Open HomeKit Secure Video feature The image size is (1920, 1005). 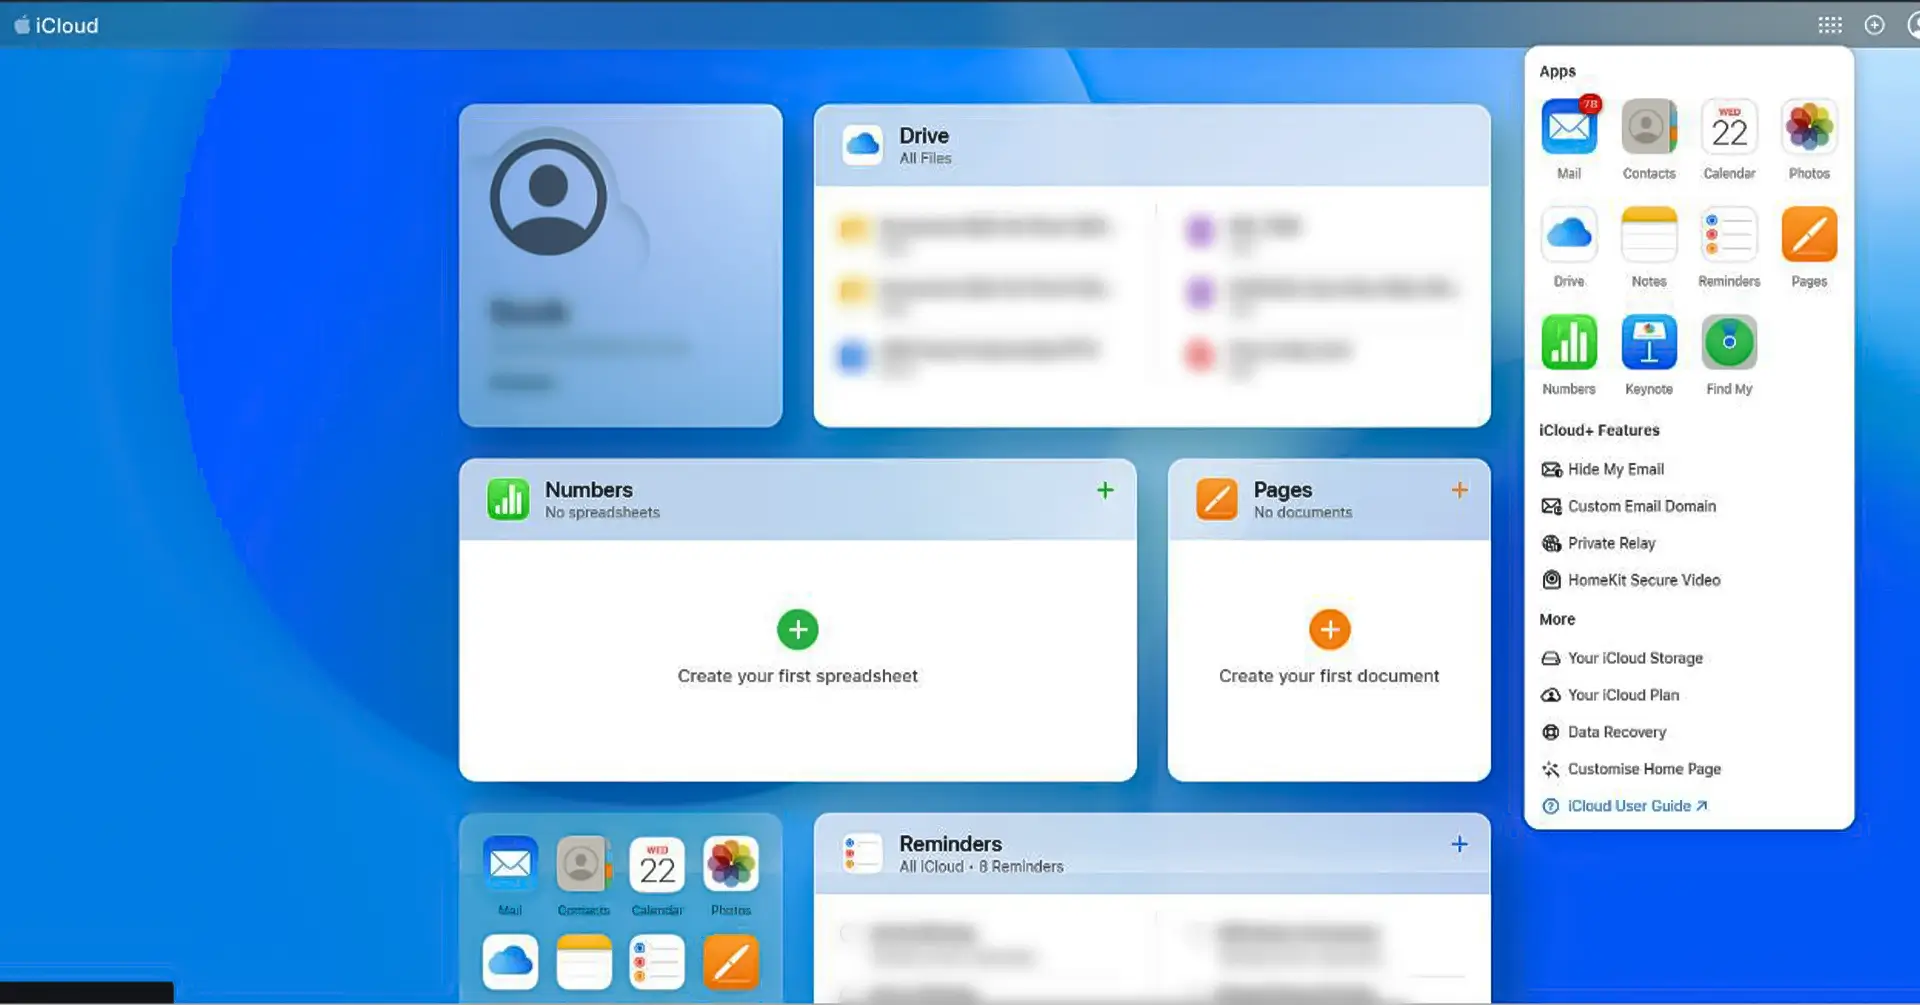point(1631,580)
